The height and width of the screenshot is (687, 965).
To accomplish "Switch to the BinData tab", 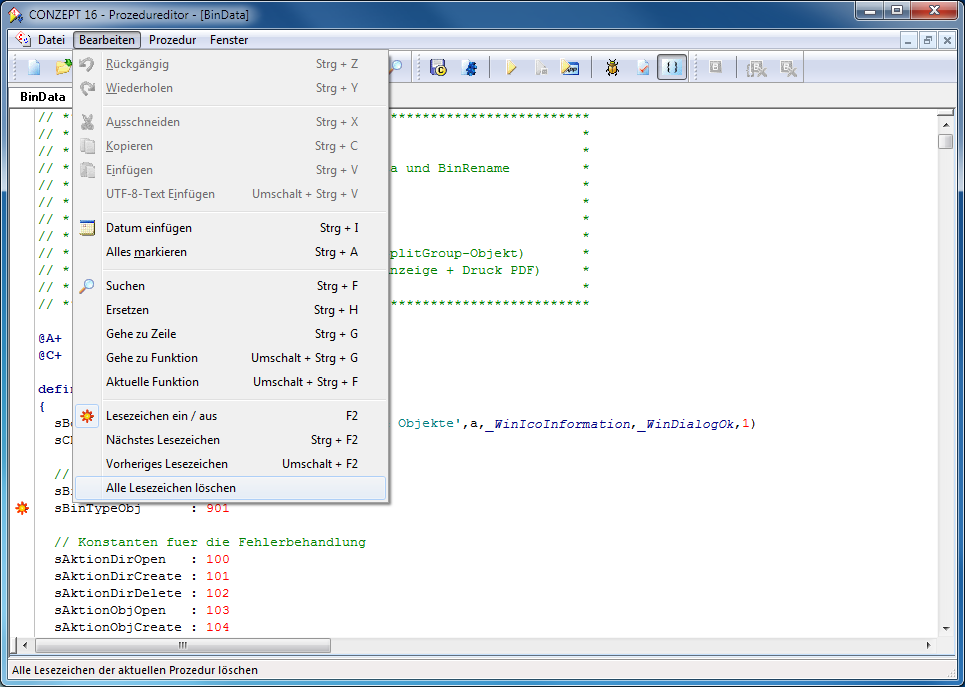I will click(42, 97).
